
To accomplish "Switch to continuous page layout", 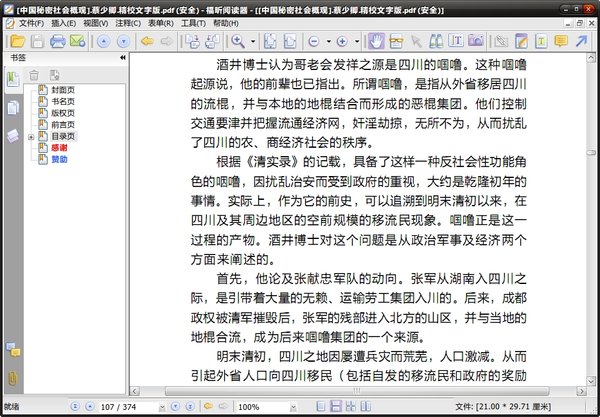I will [336, 406].
